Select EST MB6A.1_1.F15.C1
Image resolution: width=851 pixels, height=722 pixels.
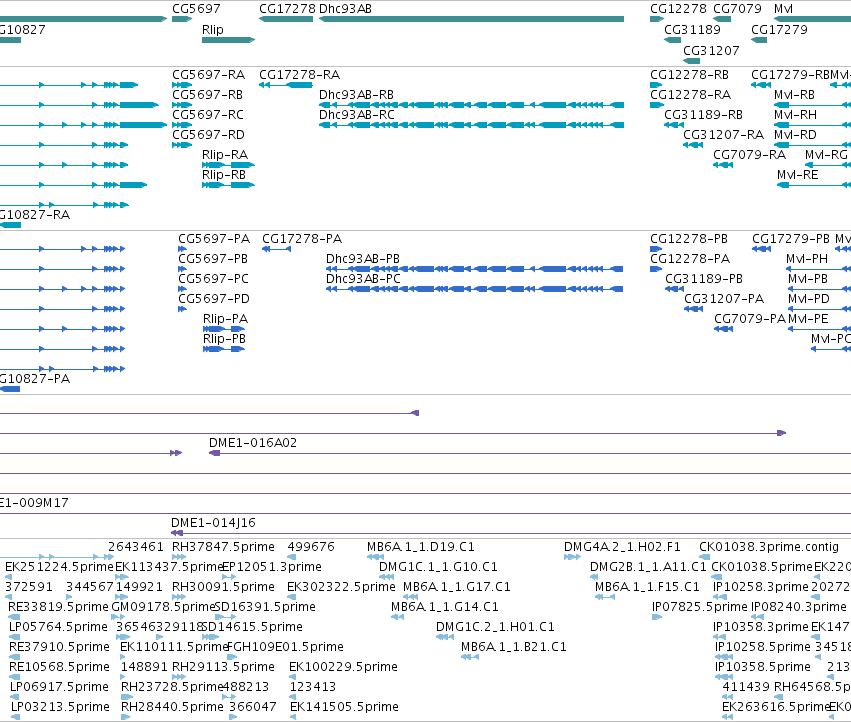605,597
